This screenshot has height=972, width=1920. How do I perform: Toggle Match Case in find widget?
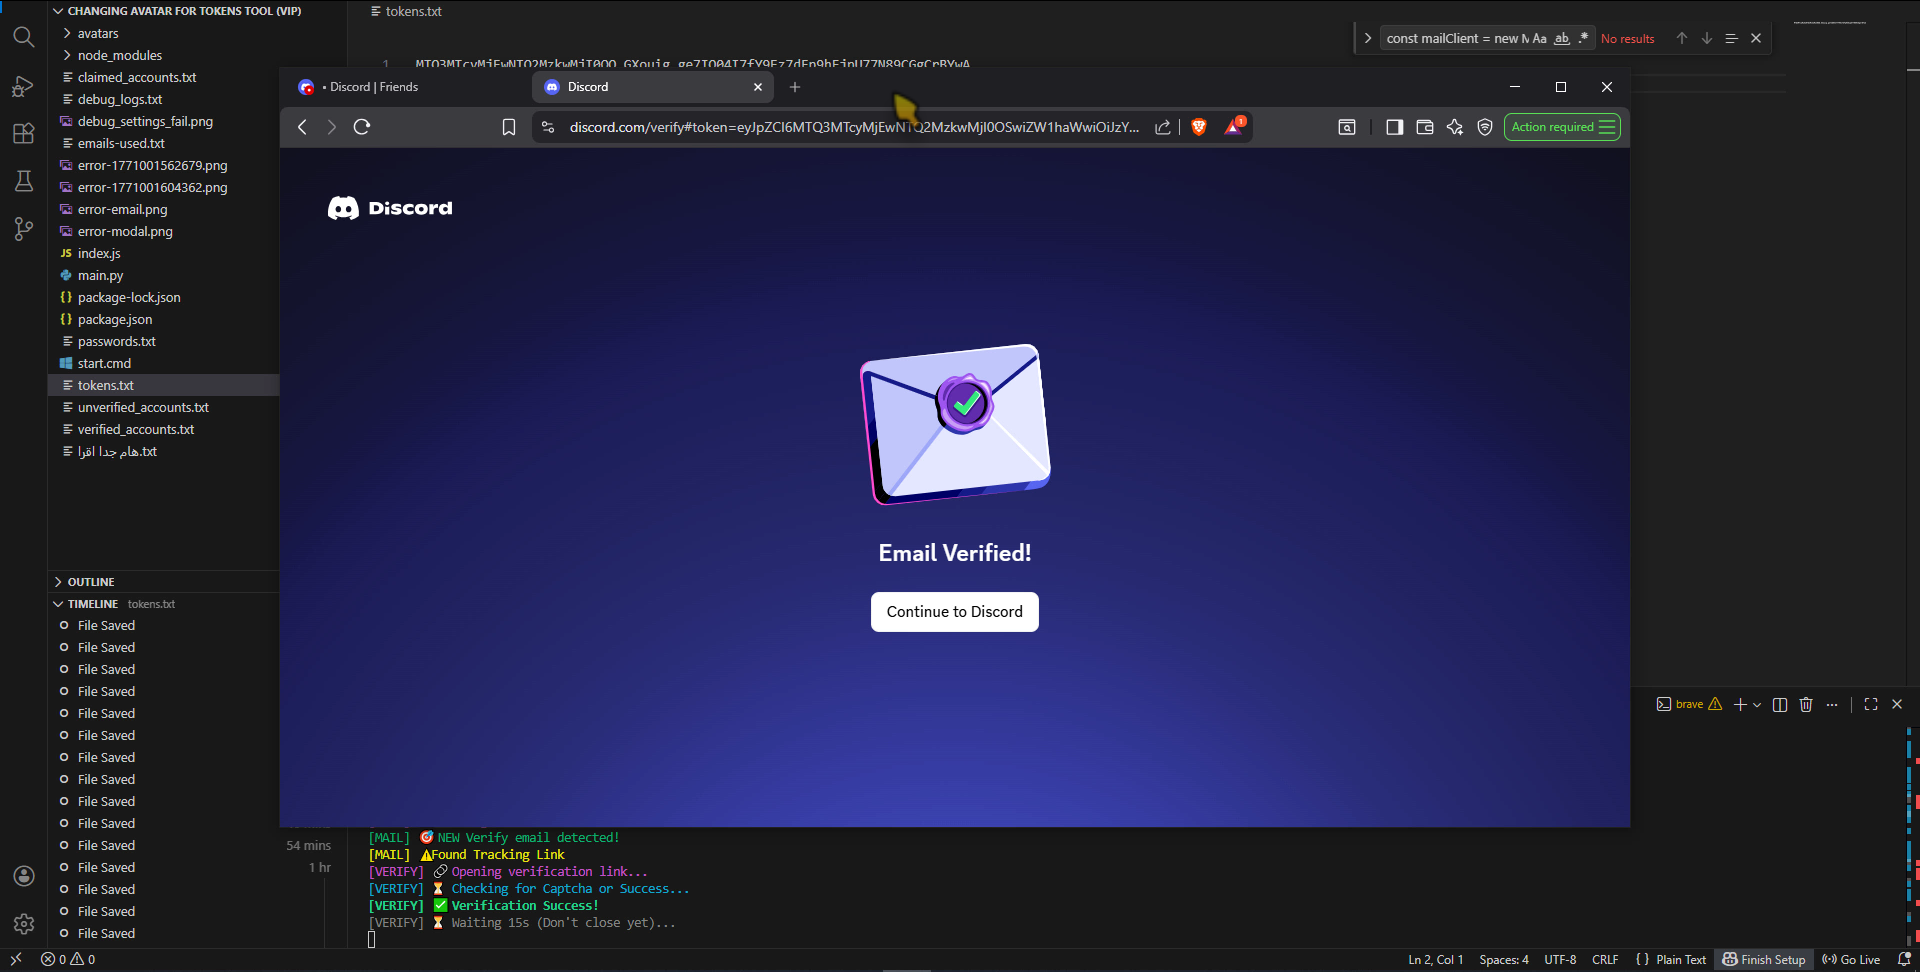(1539, 38)
